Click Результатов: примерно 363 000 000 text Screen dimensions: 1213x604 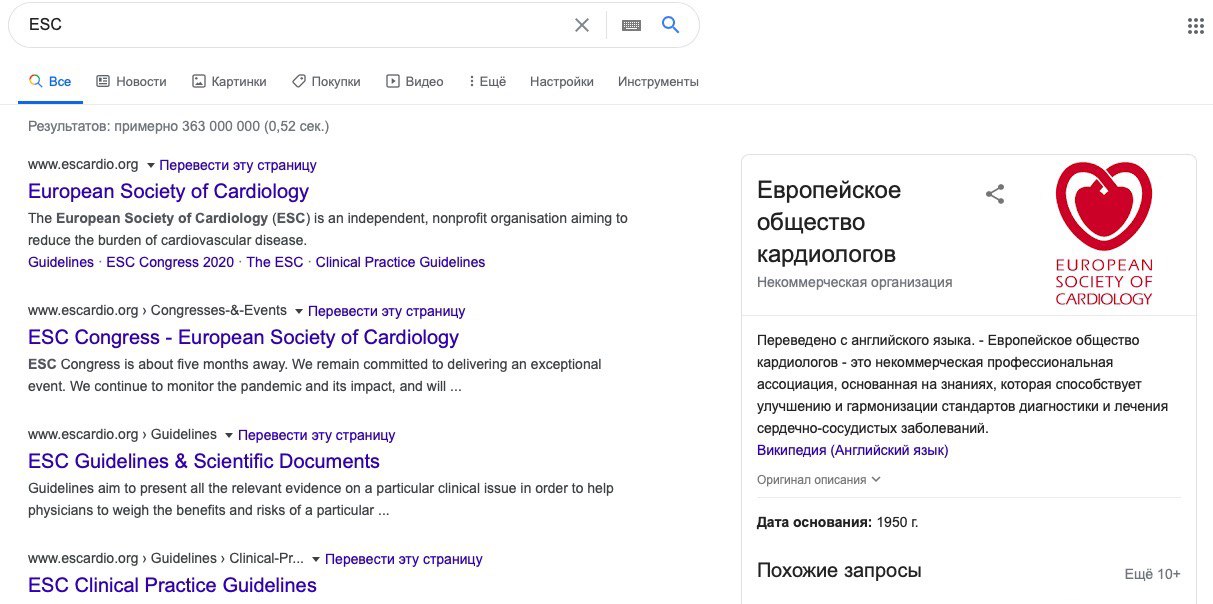pyautogui.click(x=179, y=127)
